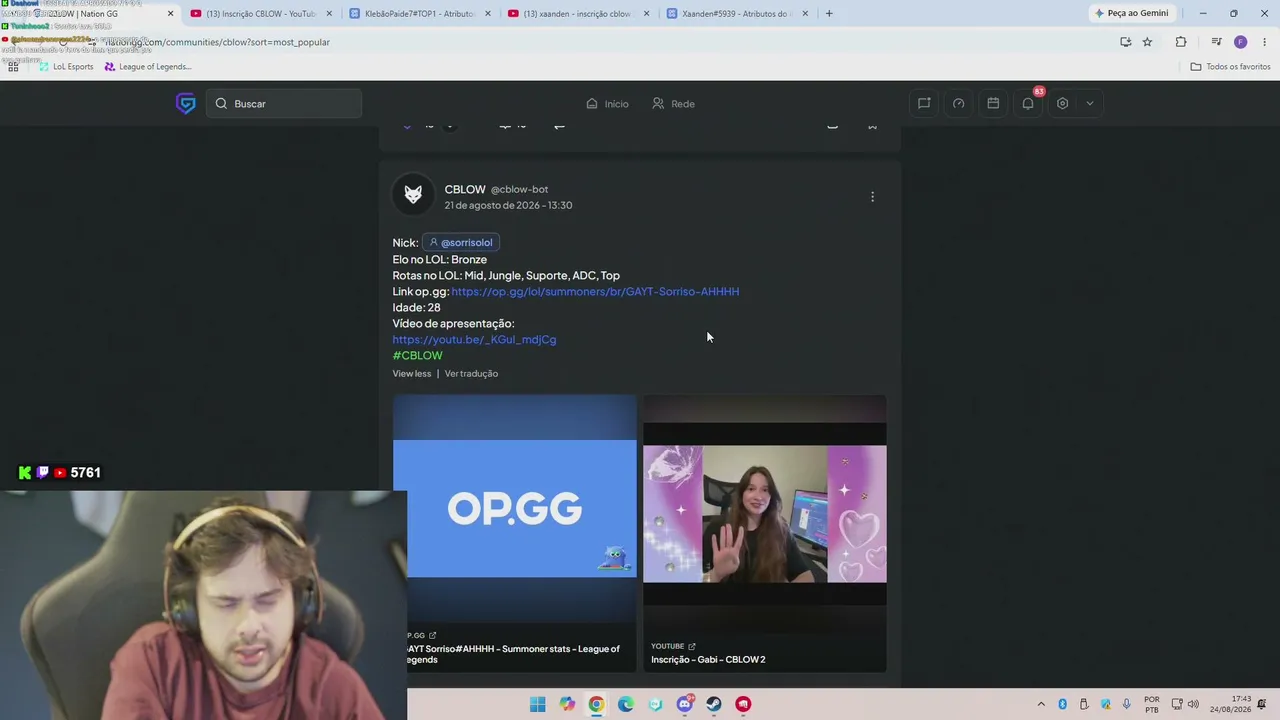Open the LoL Esports bookmark
Screen dimensions: 1280x720
[x=65, y=67]
